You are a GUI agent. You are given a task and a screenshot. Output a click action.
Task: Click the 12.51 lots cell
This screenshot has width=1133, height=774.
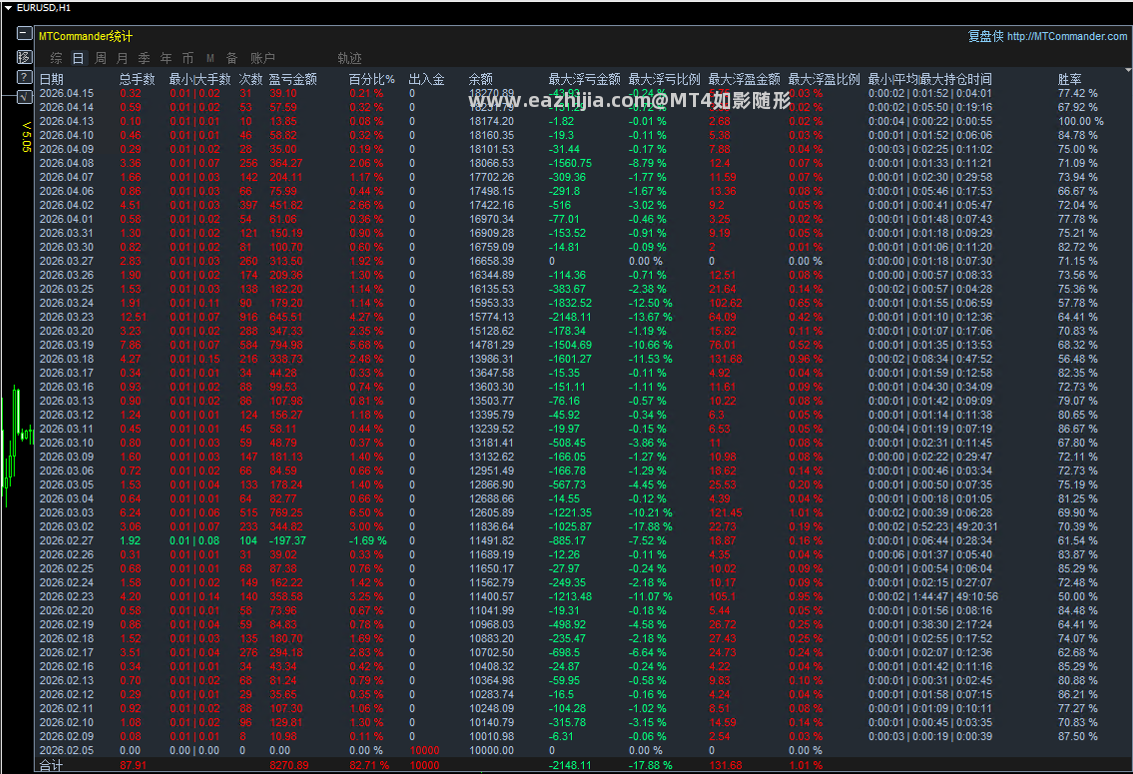tap(133, 317)
